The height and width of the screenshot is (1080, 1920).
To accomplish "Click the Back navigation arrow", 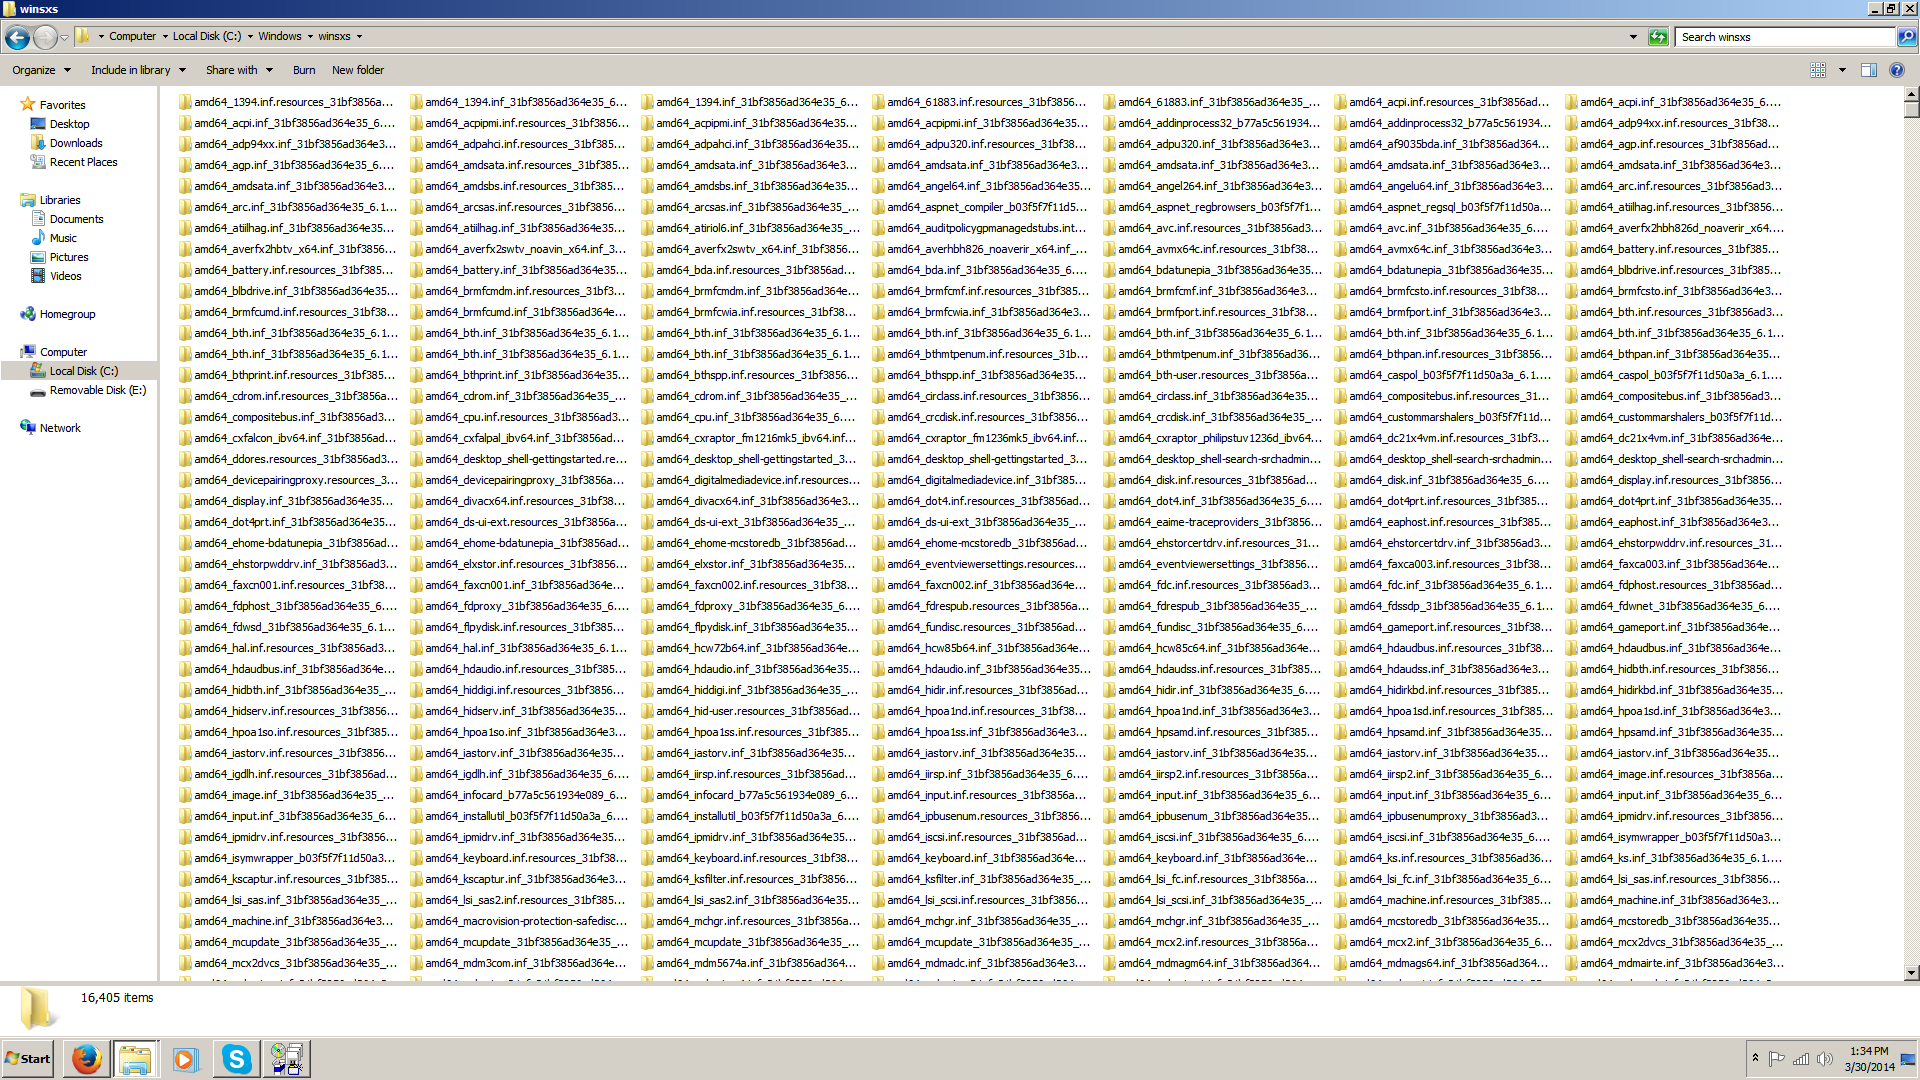I will tap(17, 37).
